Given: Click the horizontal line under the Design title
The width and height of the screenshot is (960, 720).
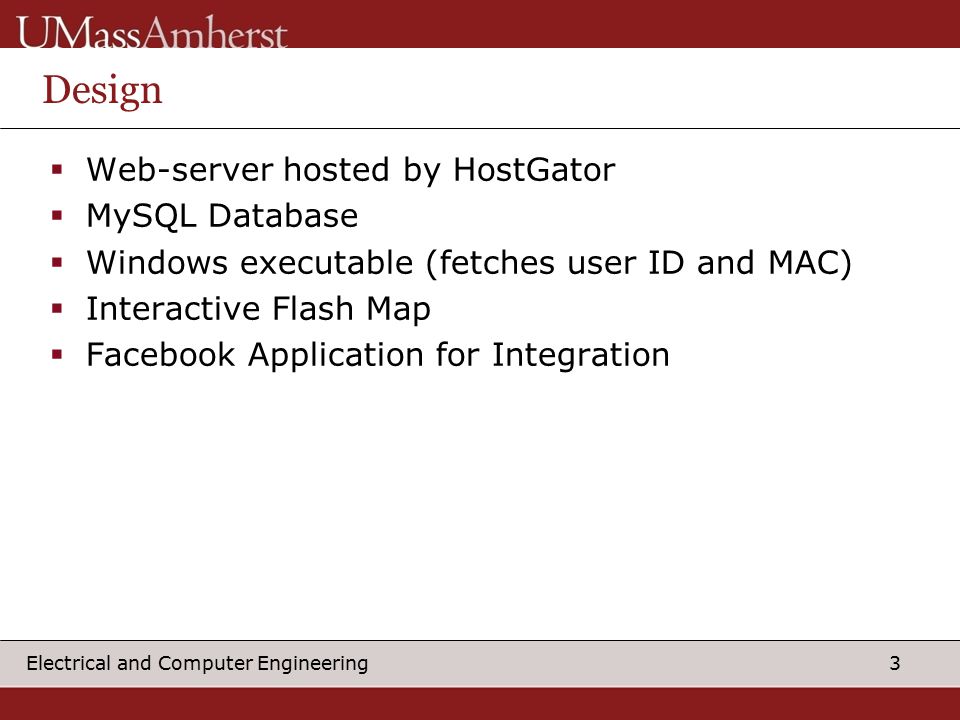Looking at the screenshot, I should (x=480, y=129).
